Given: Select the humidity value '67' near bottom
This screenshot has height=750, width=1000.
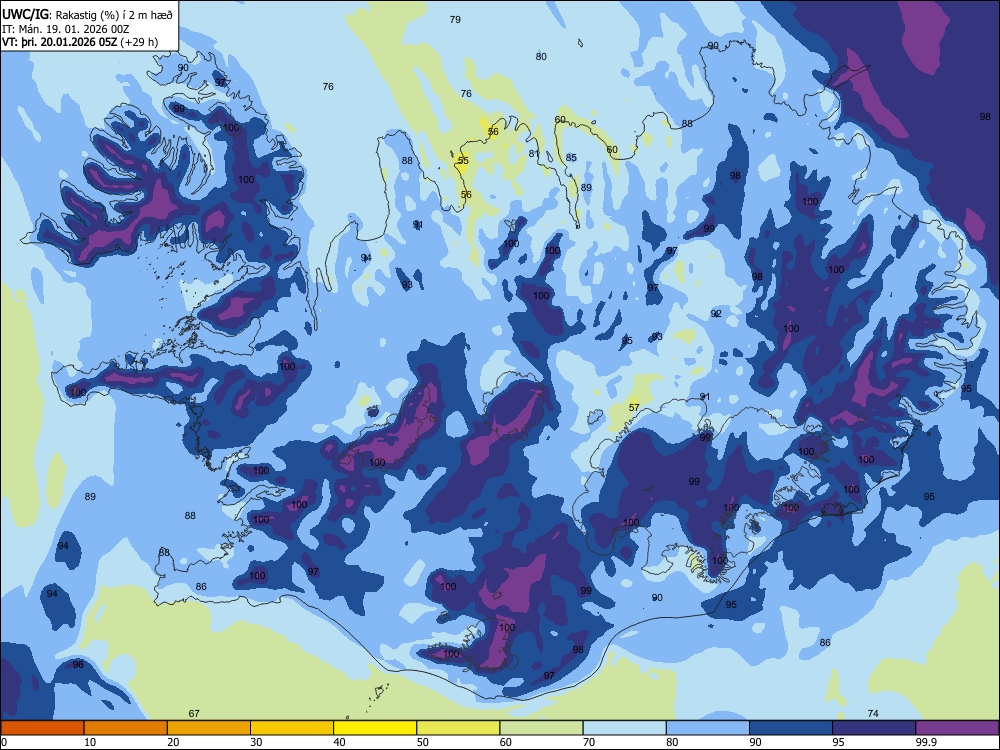Looking at the screenshot, I should pos(194,714).
